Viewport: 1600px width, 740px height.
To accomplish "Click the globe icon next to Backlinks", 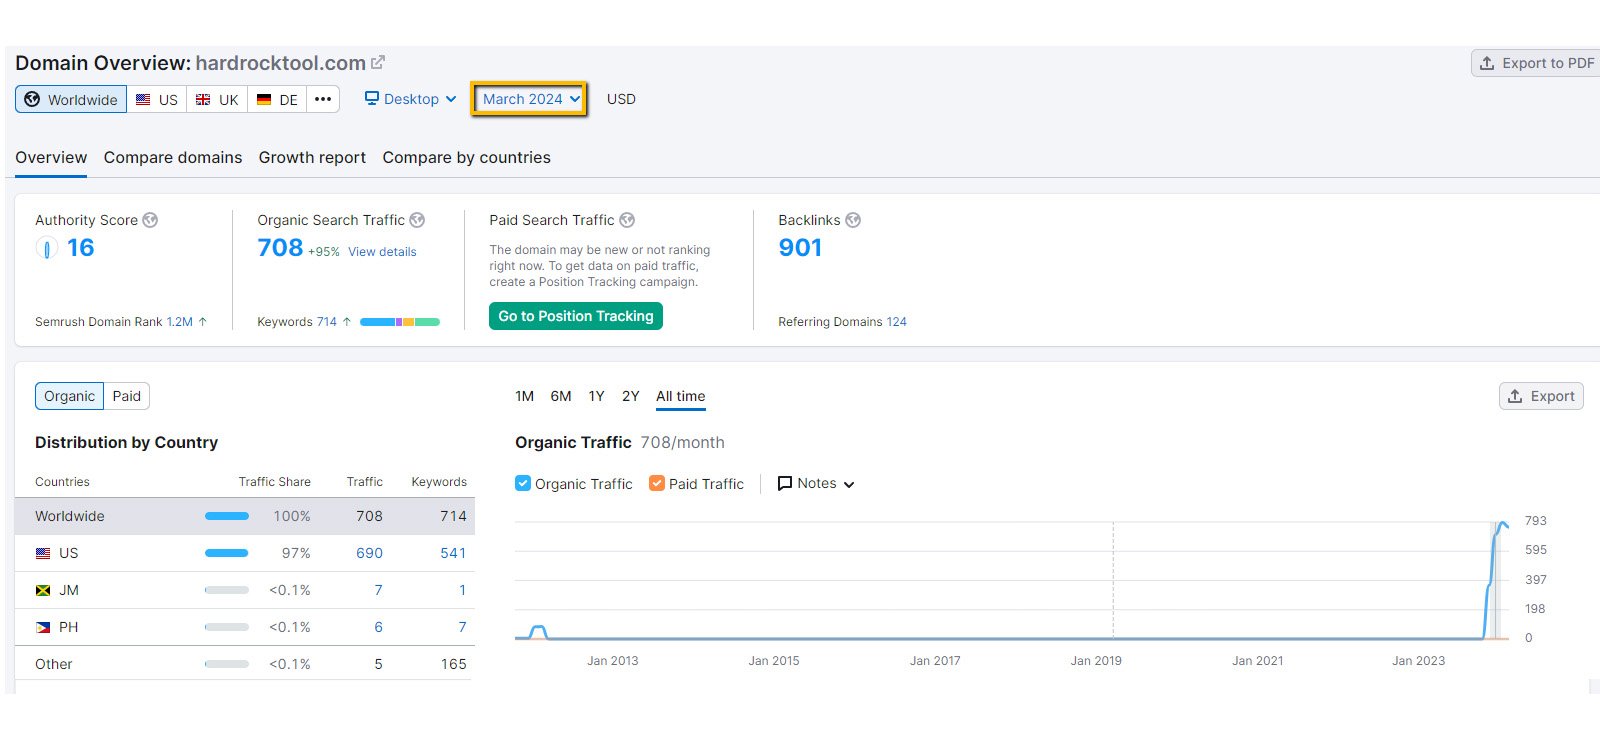I will (x=853, y=220).
